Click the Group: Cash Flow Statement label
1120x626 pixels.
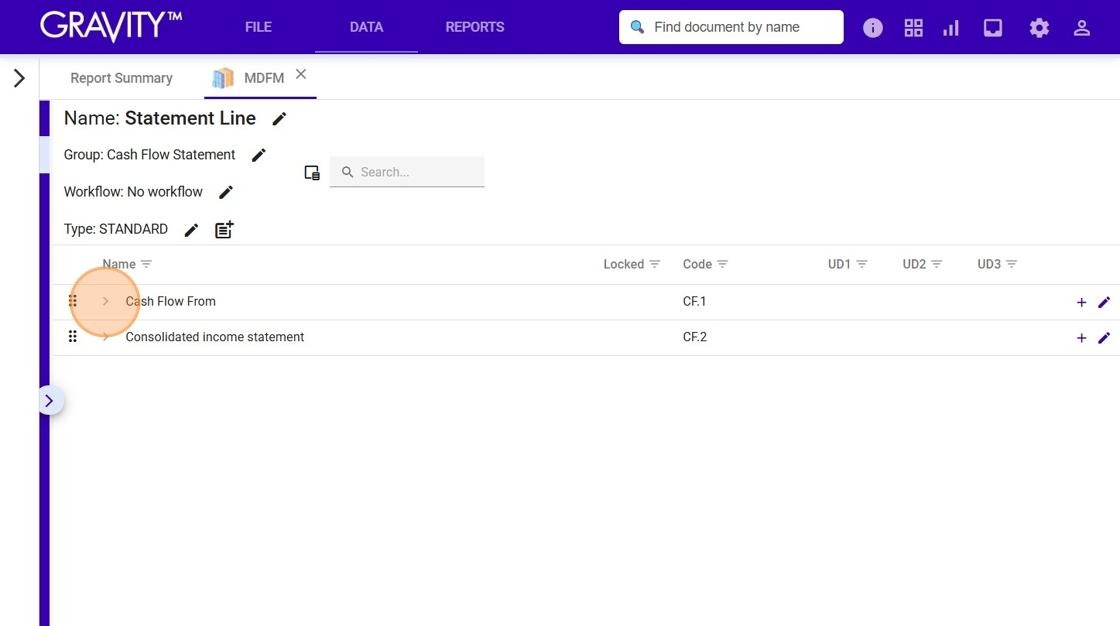tap(149, 155)
